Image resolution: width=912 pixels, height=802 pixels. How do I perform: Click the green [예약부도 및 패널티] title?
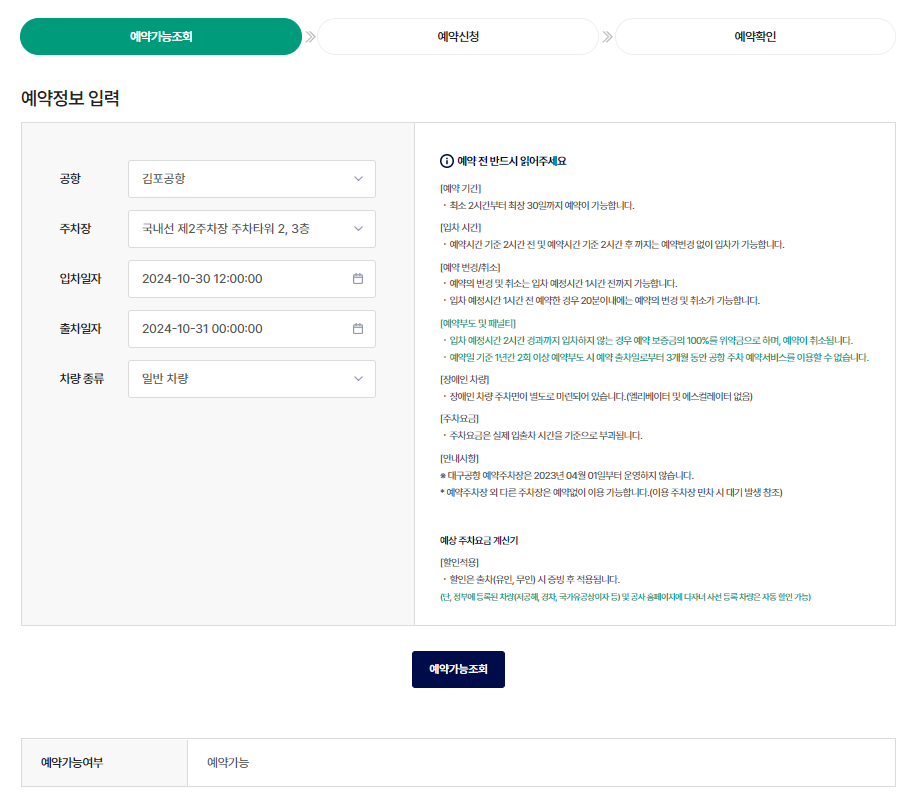[478, 323]
